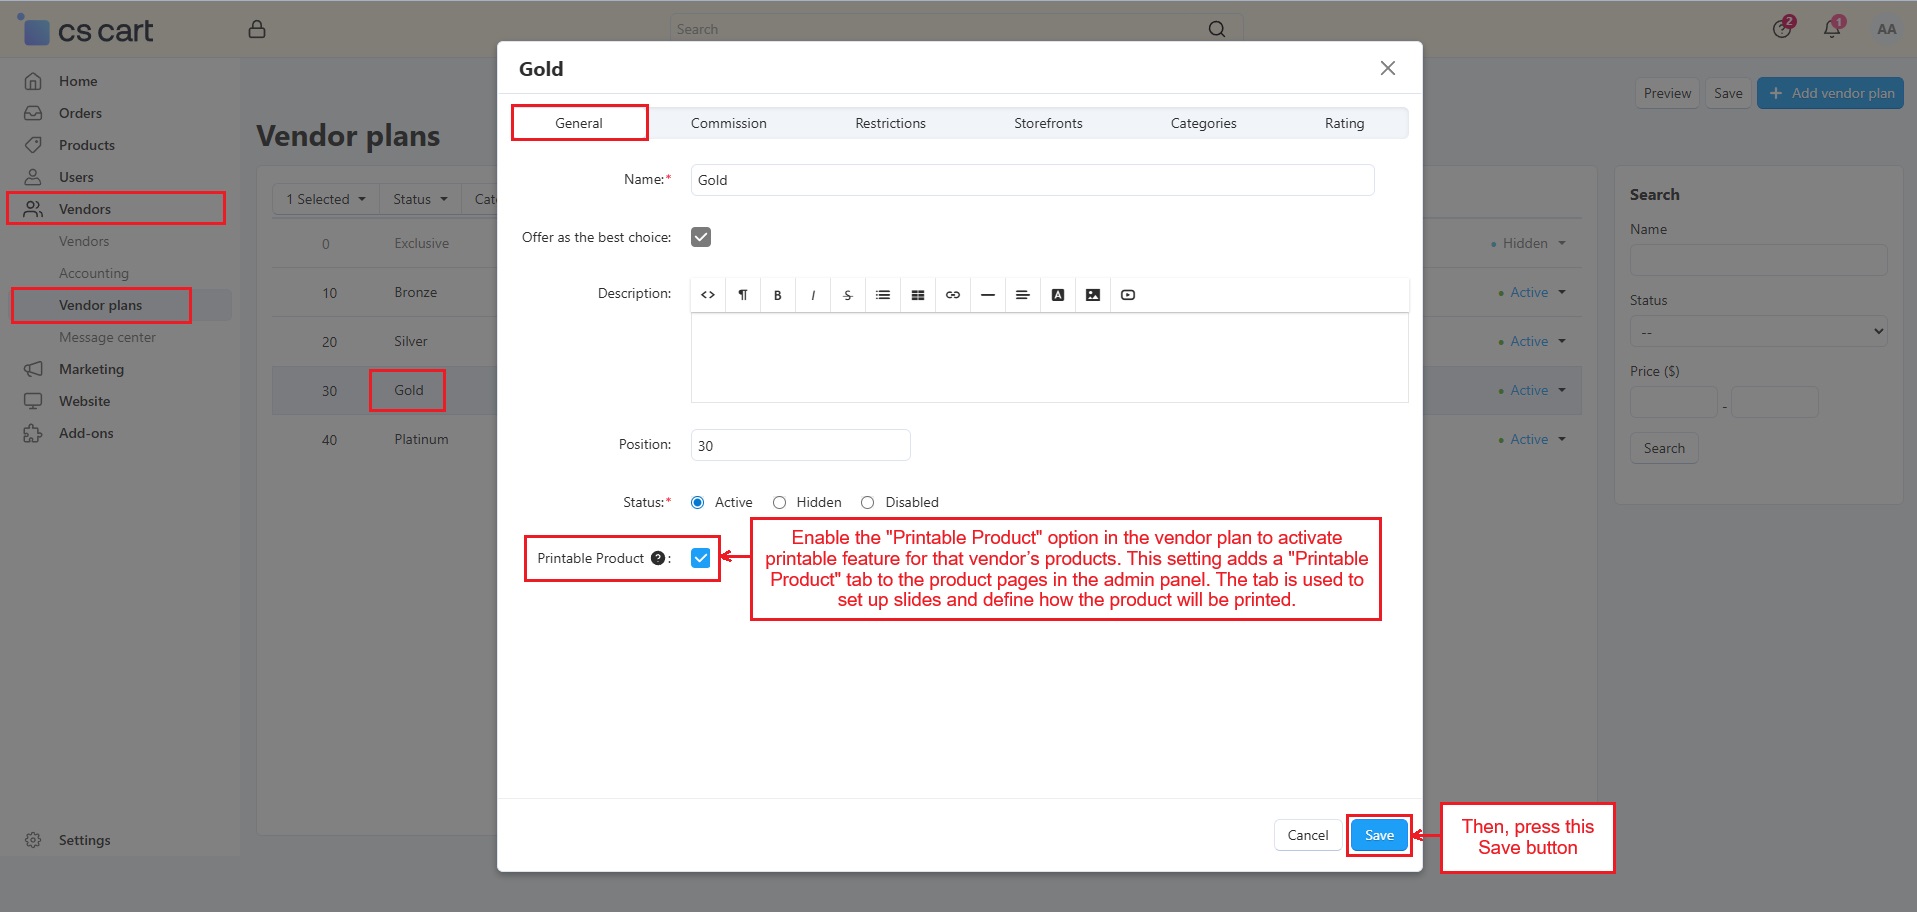Uncheck Offer as the best choice

click(x=701, y=237)
